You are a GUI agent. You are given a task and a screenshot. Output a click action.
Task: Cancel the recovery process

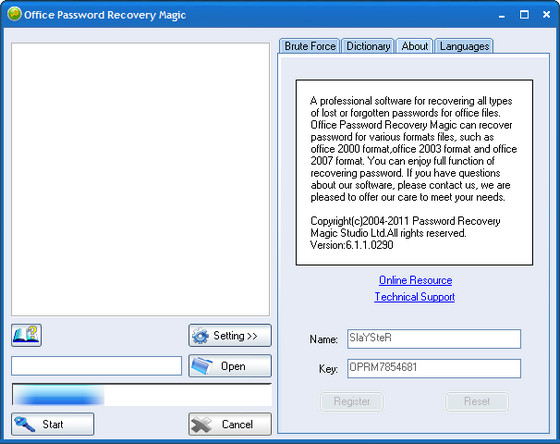click(x=230, y=424)
